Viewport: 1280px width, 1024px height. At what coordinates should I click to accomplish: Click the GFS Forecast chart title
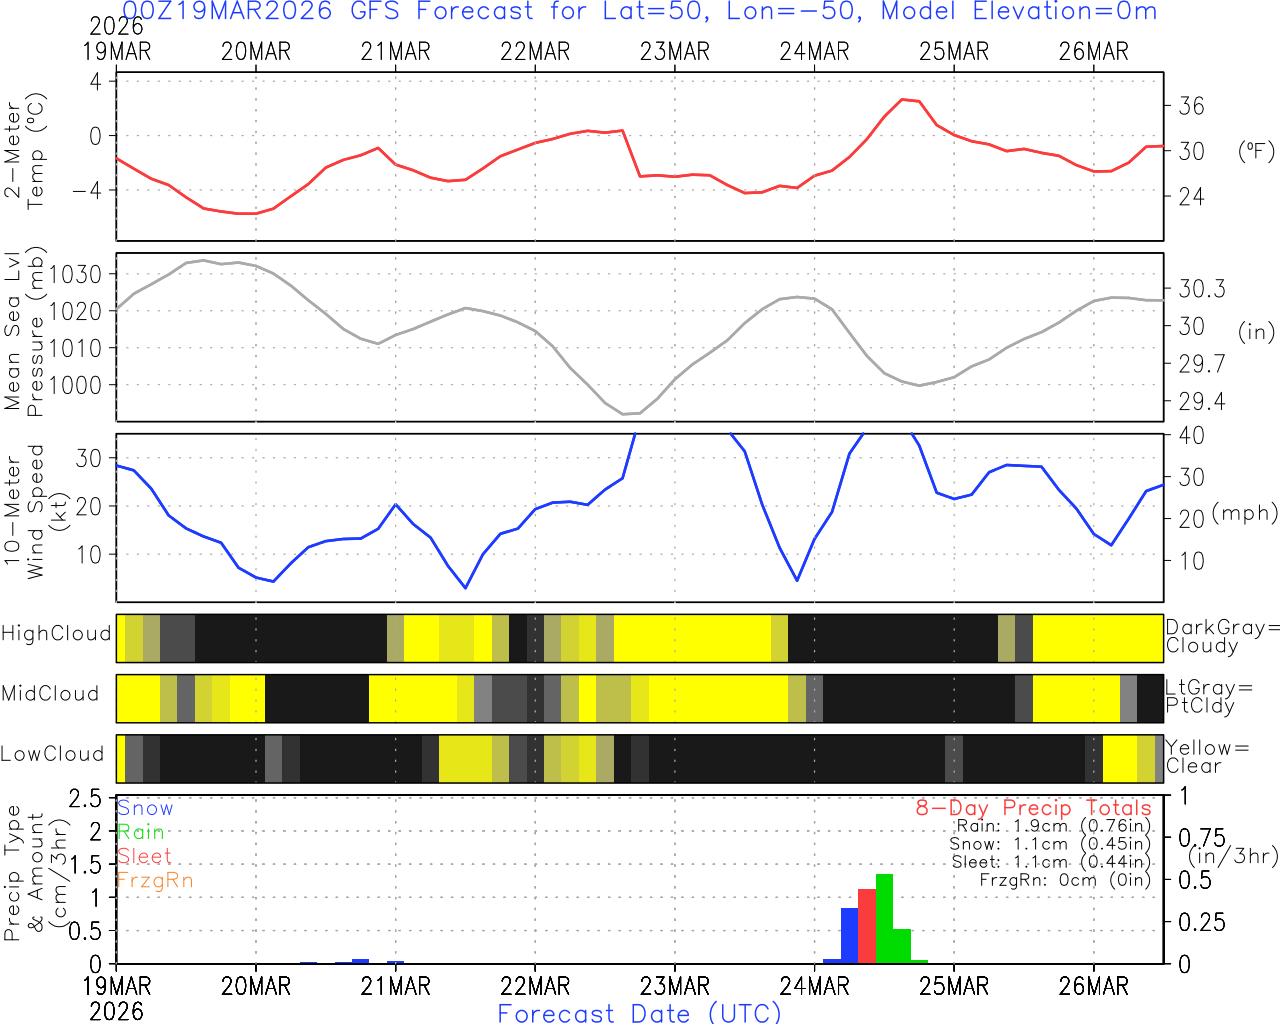(640, 12)
